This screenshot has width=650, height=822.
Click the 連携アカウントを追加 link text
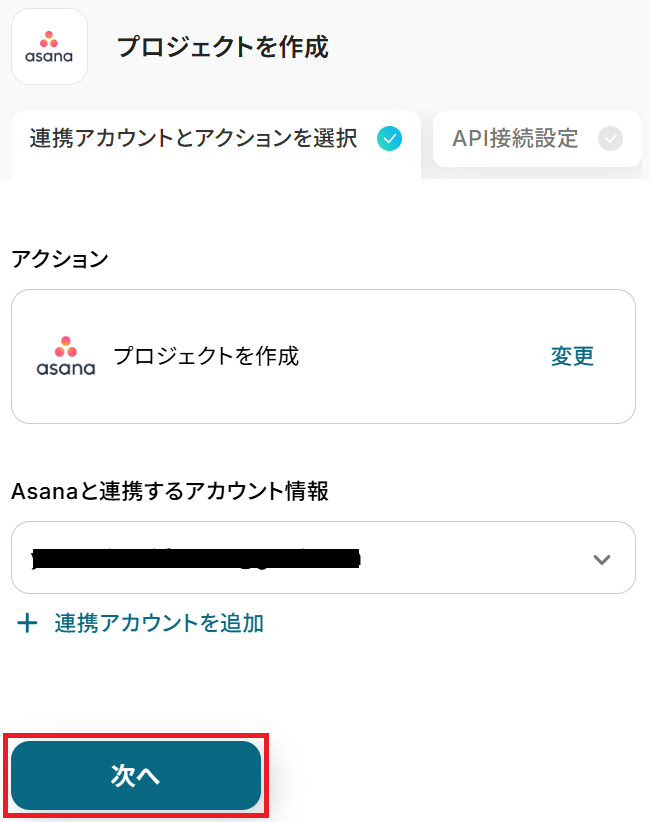pos(159,623)
